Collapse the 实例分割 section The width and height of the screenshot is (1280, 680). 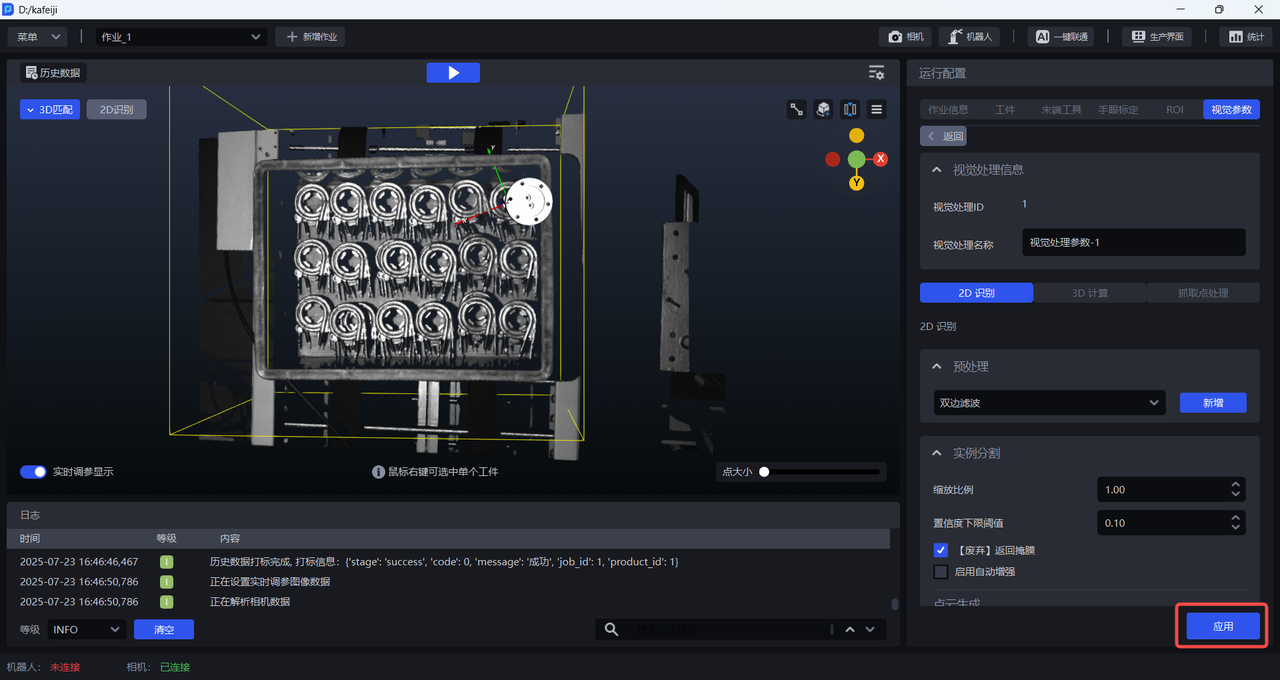[937, 453]
